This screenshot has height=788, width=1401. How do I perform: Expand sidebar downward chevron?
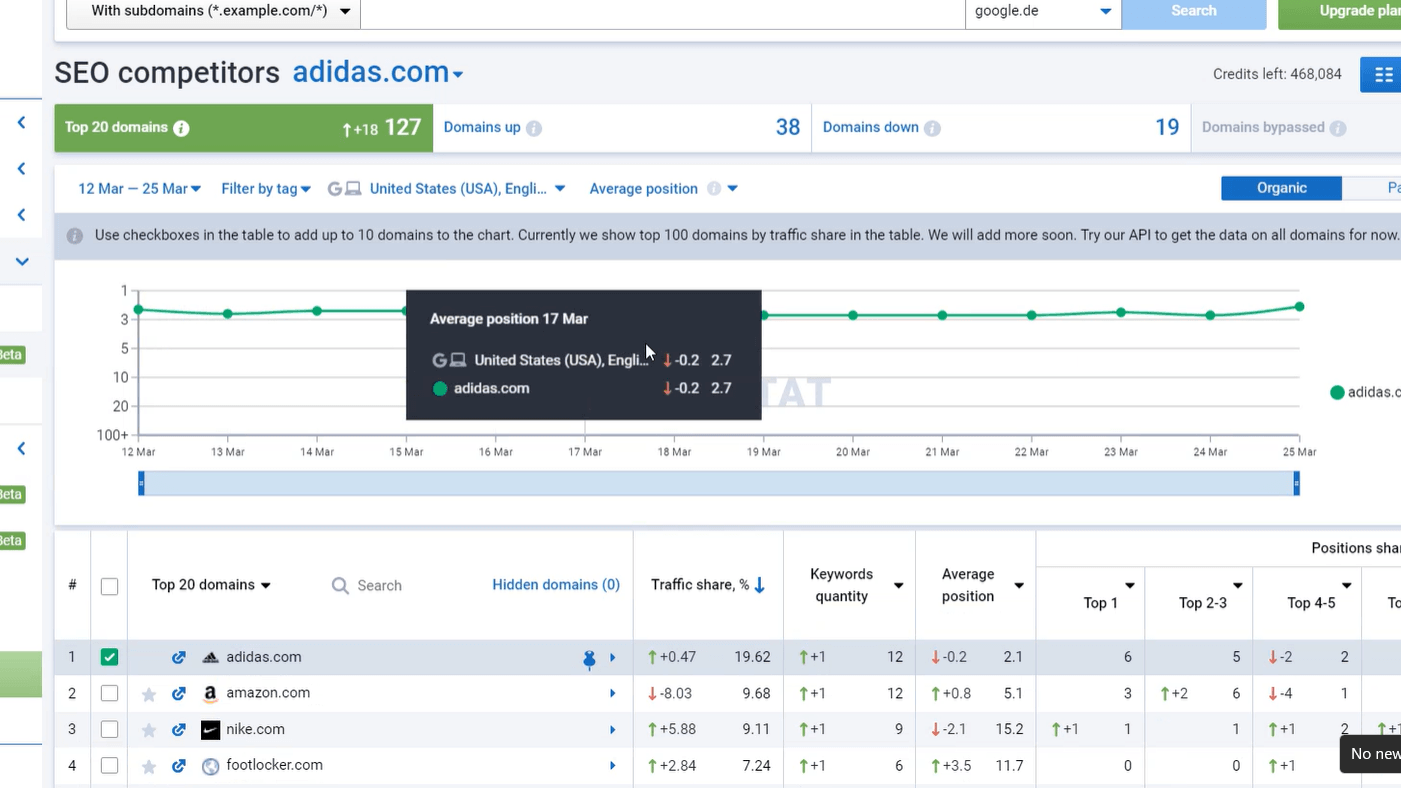pos(21,262)
